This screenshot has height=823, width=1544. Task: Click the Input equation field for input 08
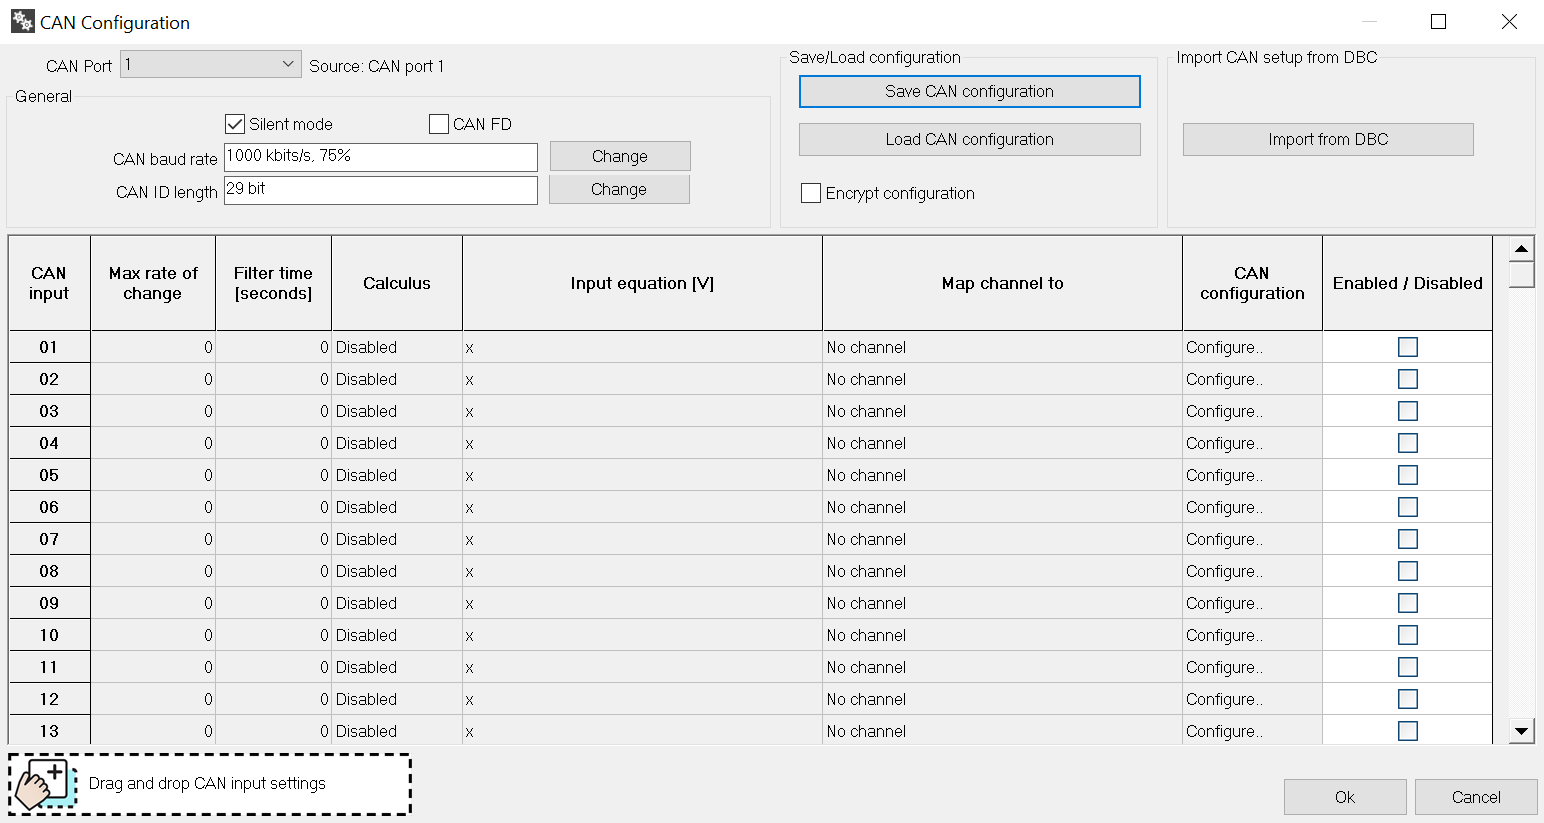click(641, 571)
